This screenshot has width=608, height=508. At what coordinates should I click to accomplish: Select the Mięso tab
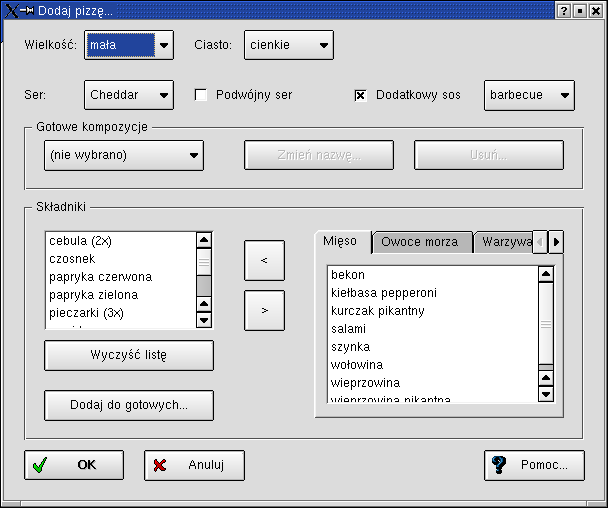340,241
